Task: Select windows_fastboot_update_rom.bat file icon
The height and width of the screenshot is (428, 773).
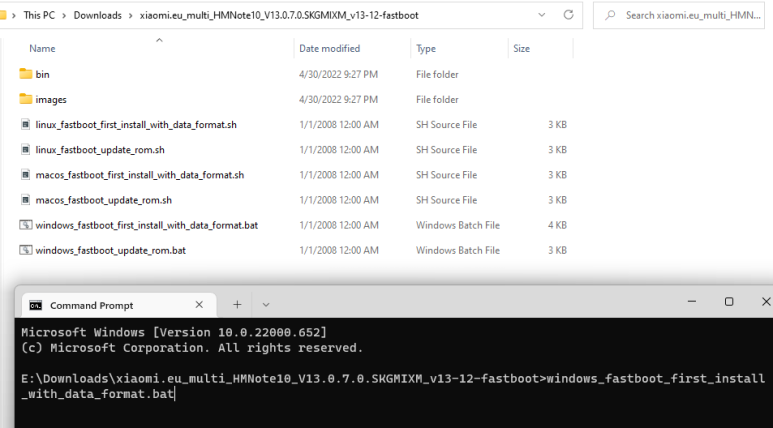Action: 26,250
